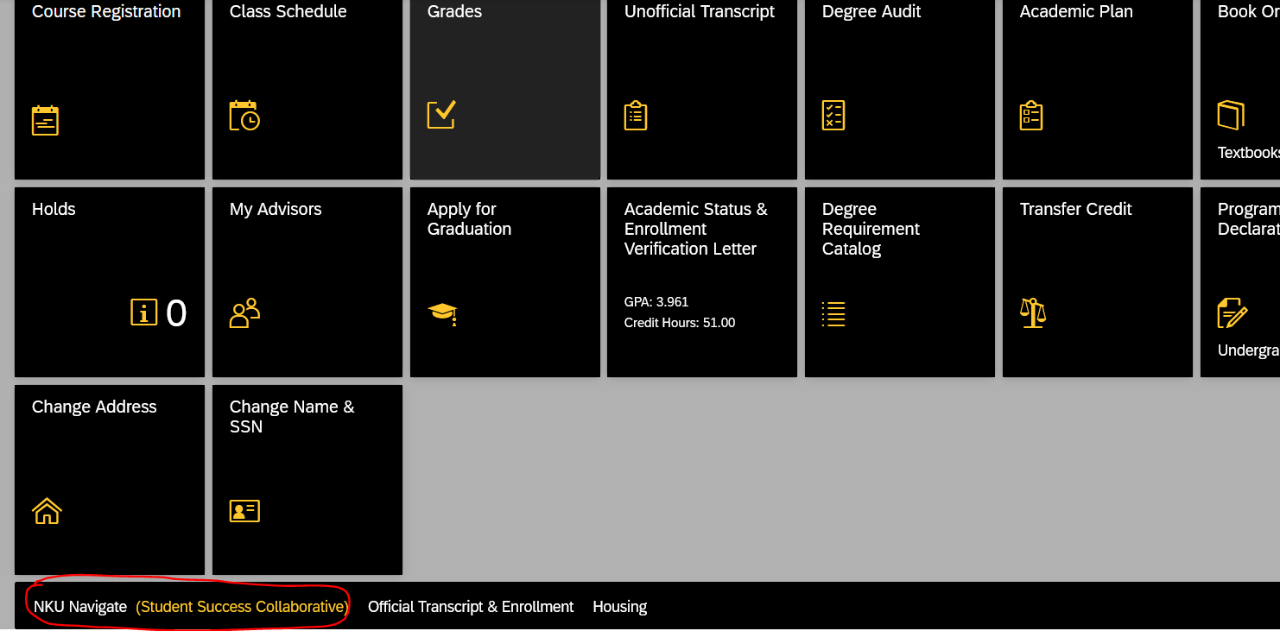Select the Apply for Graduation cap icon

[442, 313]
